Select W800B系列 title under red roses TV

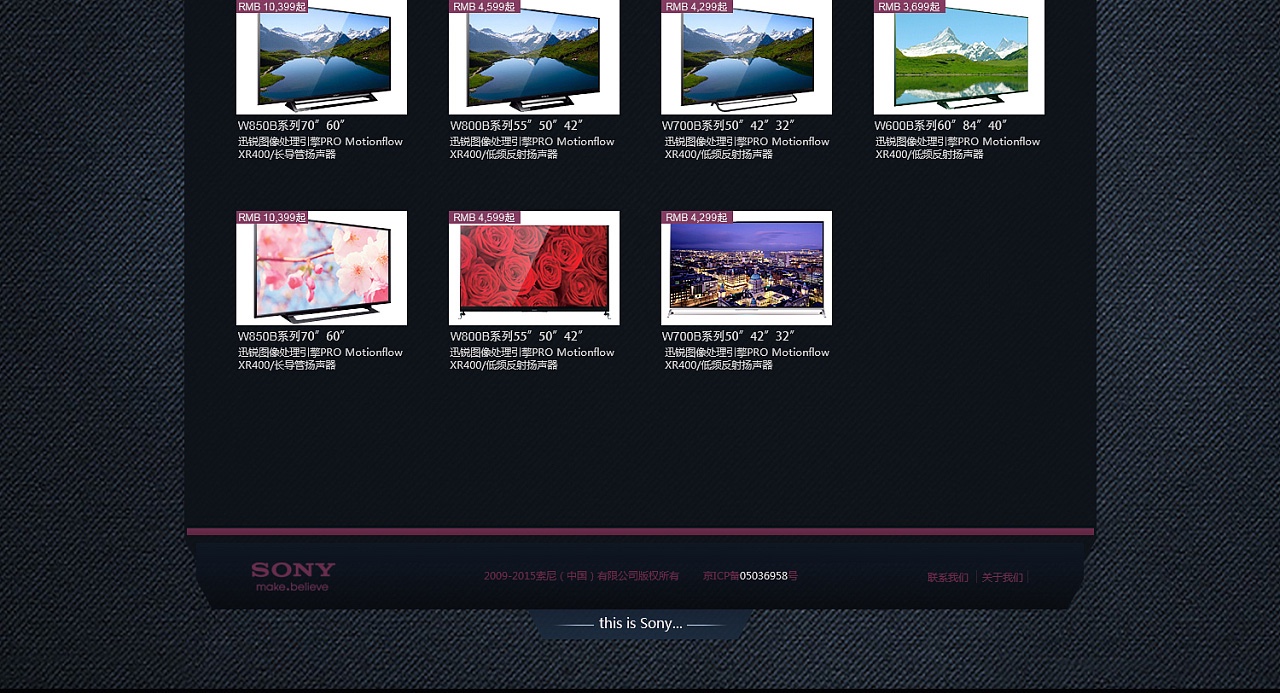click(516, 336)
